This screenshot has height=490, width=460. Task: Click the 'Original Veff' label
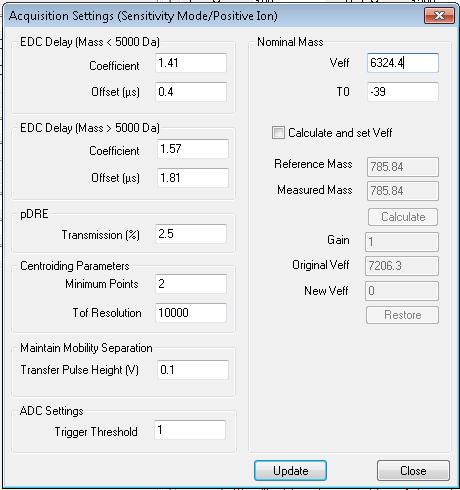click(x=321, y=265)
